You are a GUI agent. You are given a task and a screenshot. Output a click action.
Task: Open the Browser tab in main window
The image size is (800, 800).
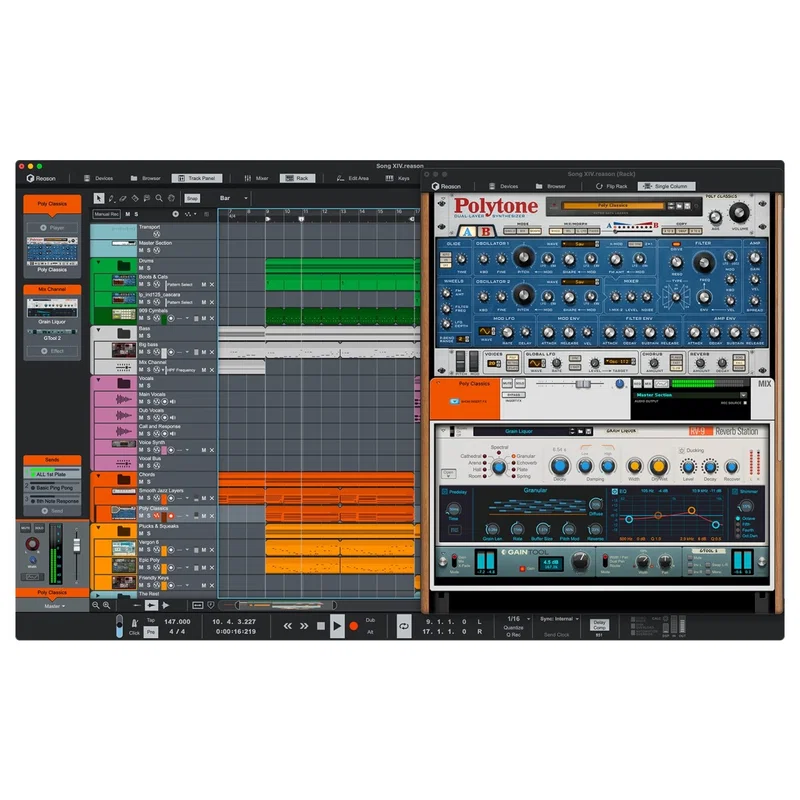(145, 178)
